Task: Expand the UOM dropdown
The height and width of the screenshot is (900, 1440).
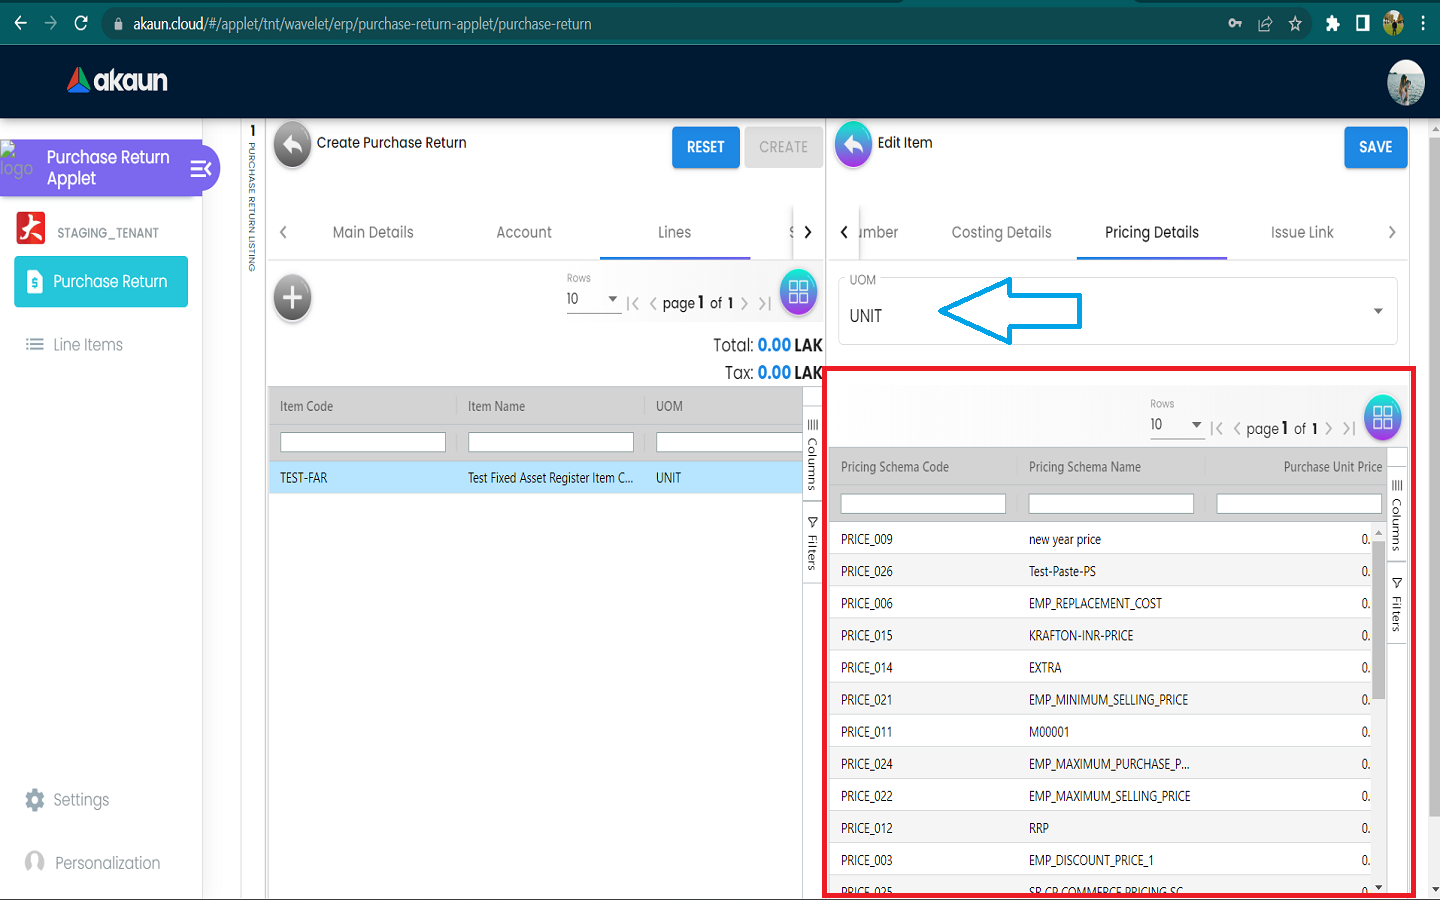Action: pyautogui.click(x=1377, y=311)
